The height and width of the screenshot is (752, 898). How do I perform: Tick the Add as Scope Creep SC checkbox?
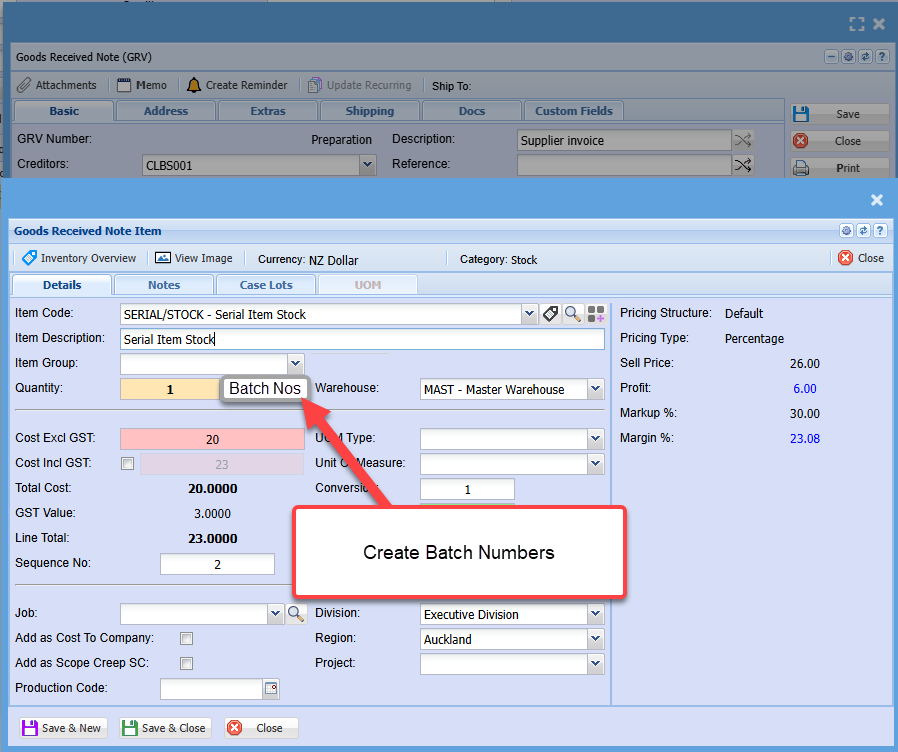[186, 663]
